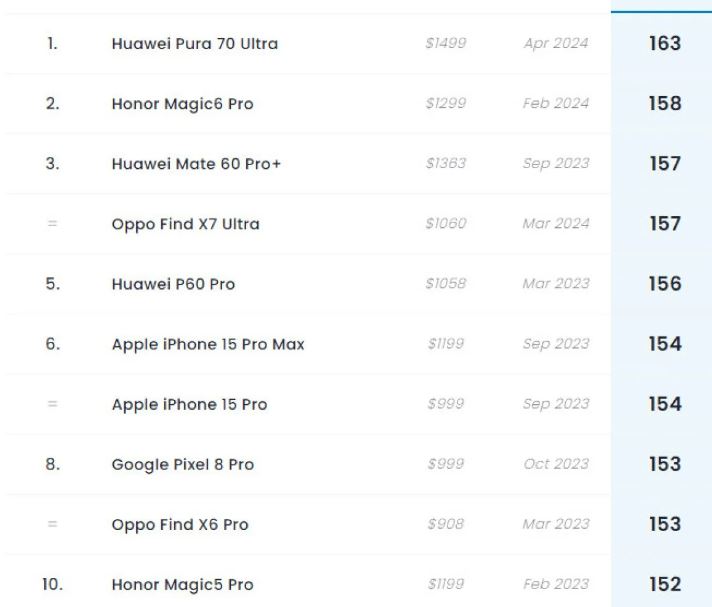The height and width of the screenshot is (607, 712).
Task: Click the $1060 price for Oppo Find X7 Ultra
Action: pyautogui.click(x=445, y=224)
